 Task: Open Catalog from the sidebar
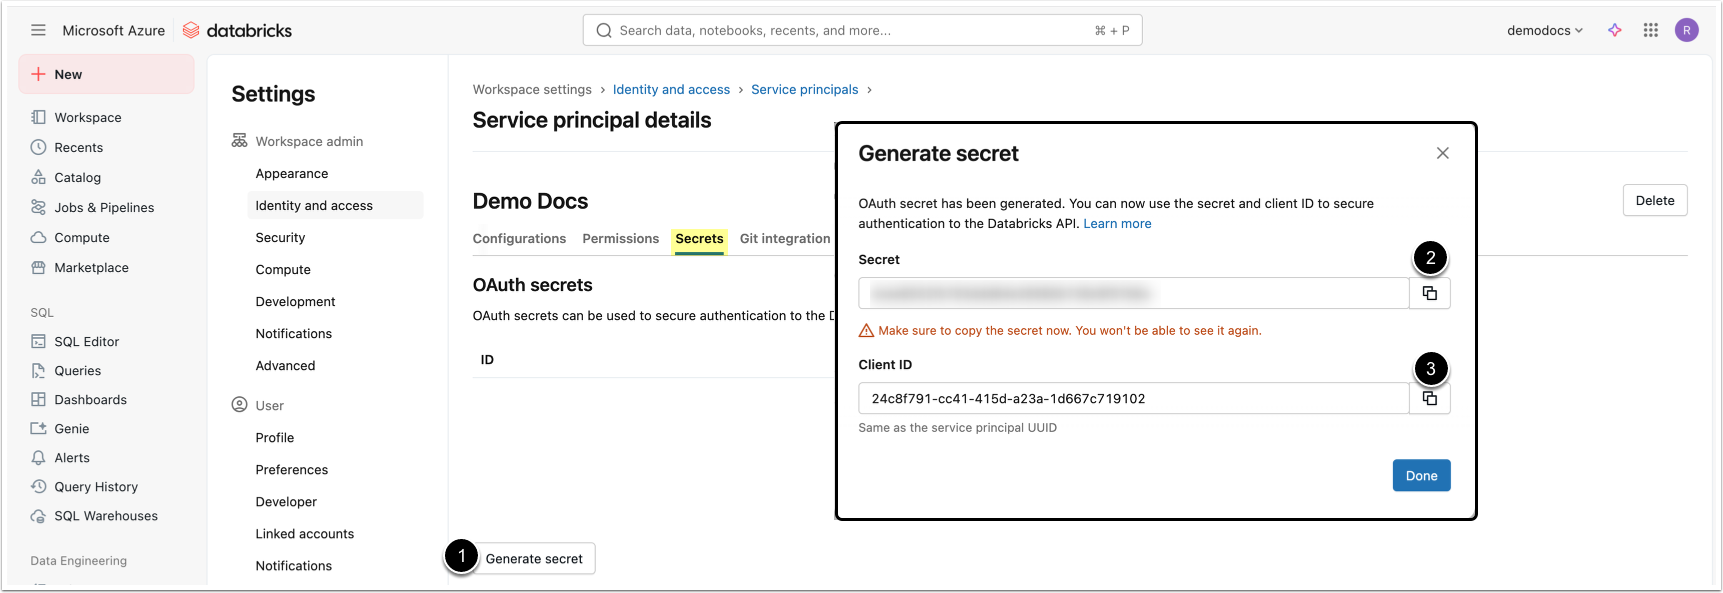point(77,178)
